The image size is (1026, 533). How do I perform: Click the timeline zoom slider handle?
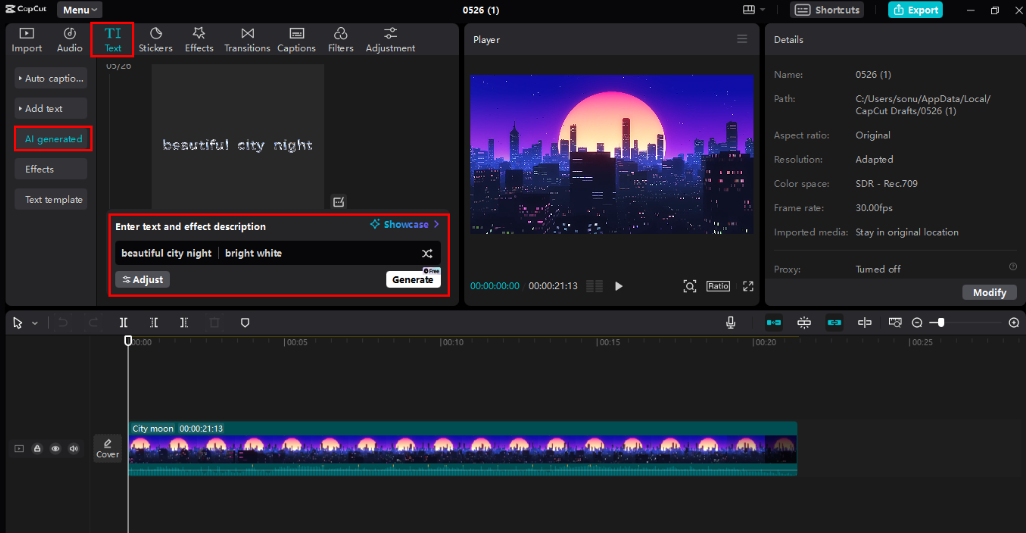pyautogui.click(x=941, y=322)
